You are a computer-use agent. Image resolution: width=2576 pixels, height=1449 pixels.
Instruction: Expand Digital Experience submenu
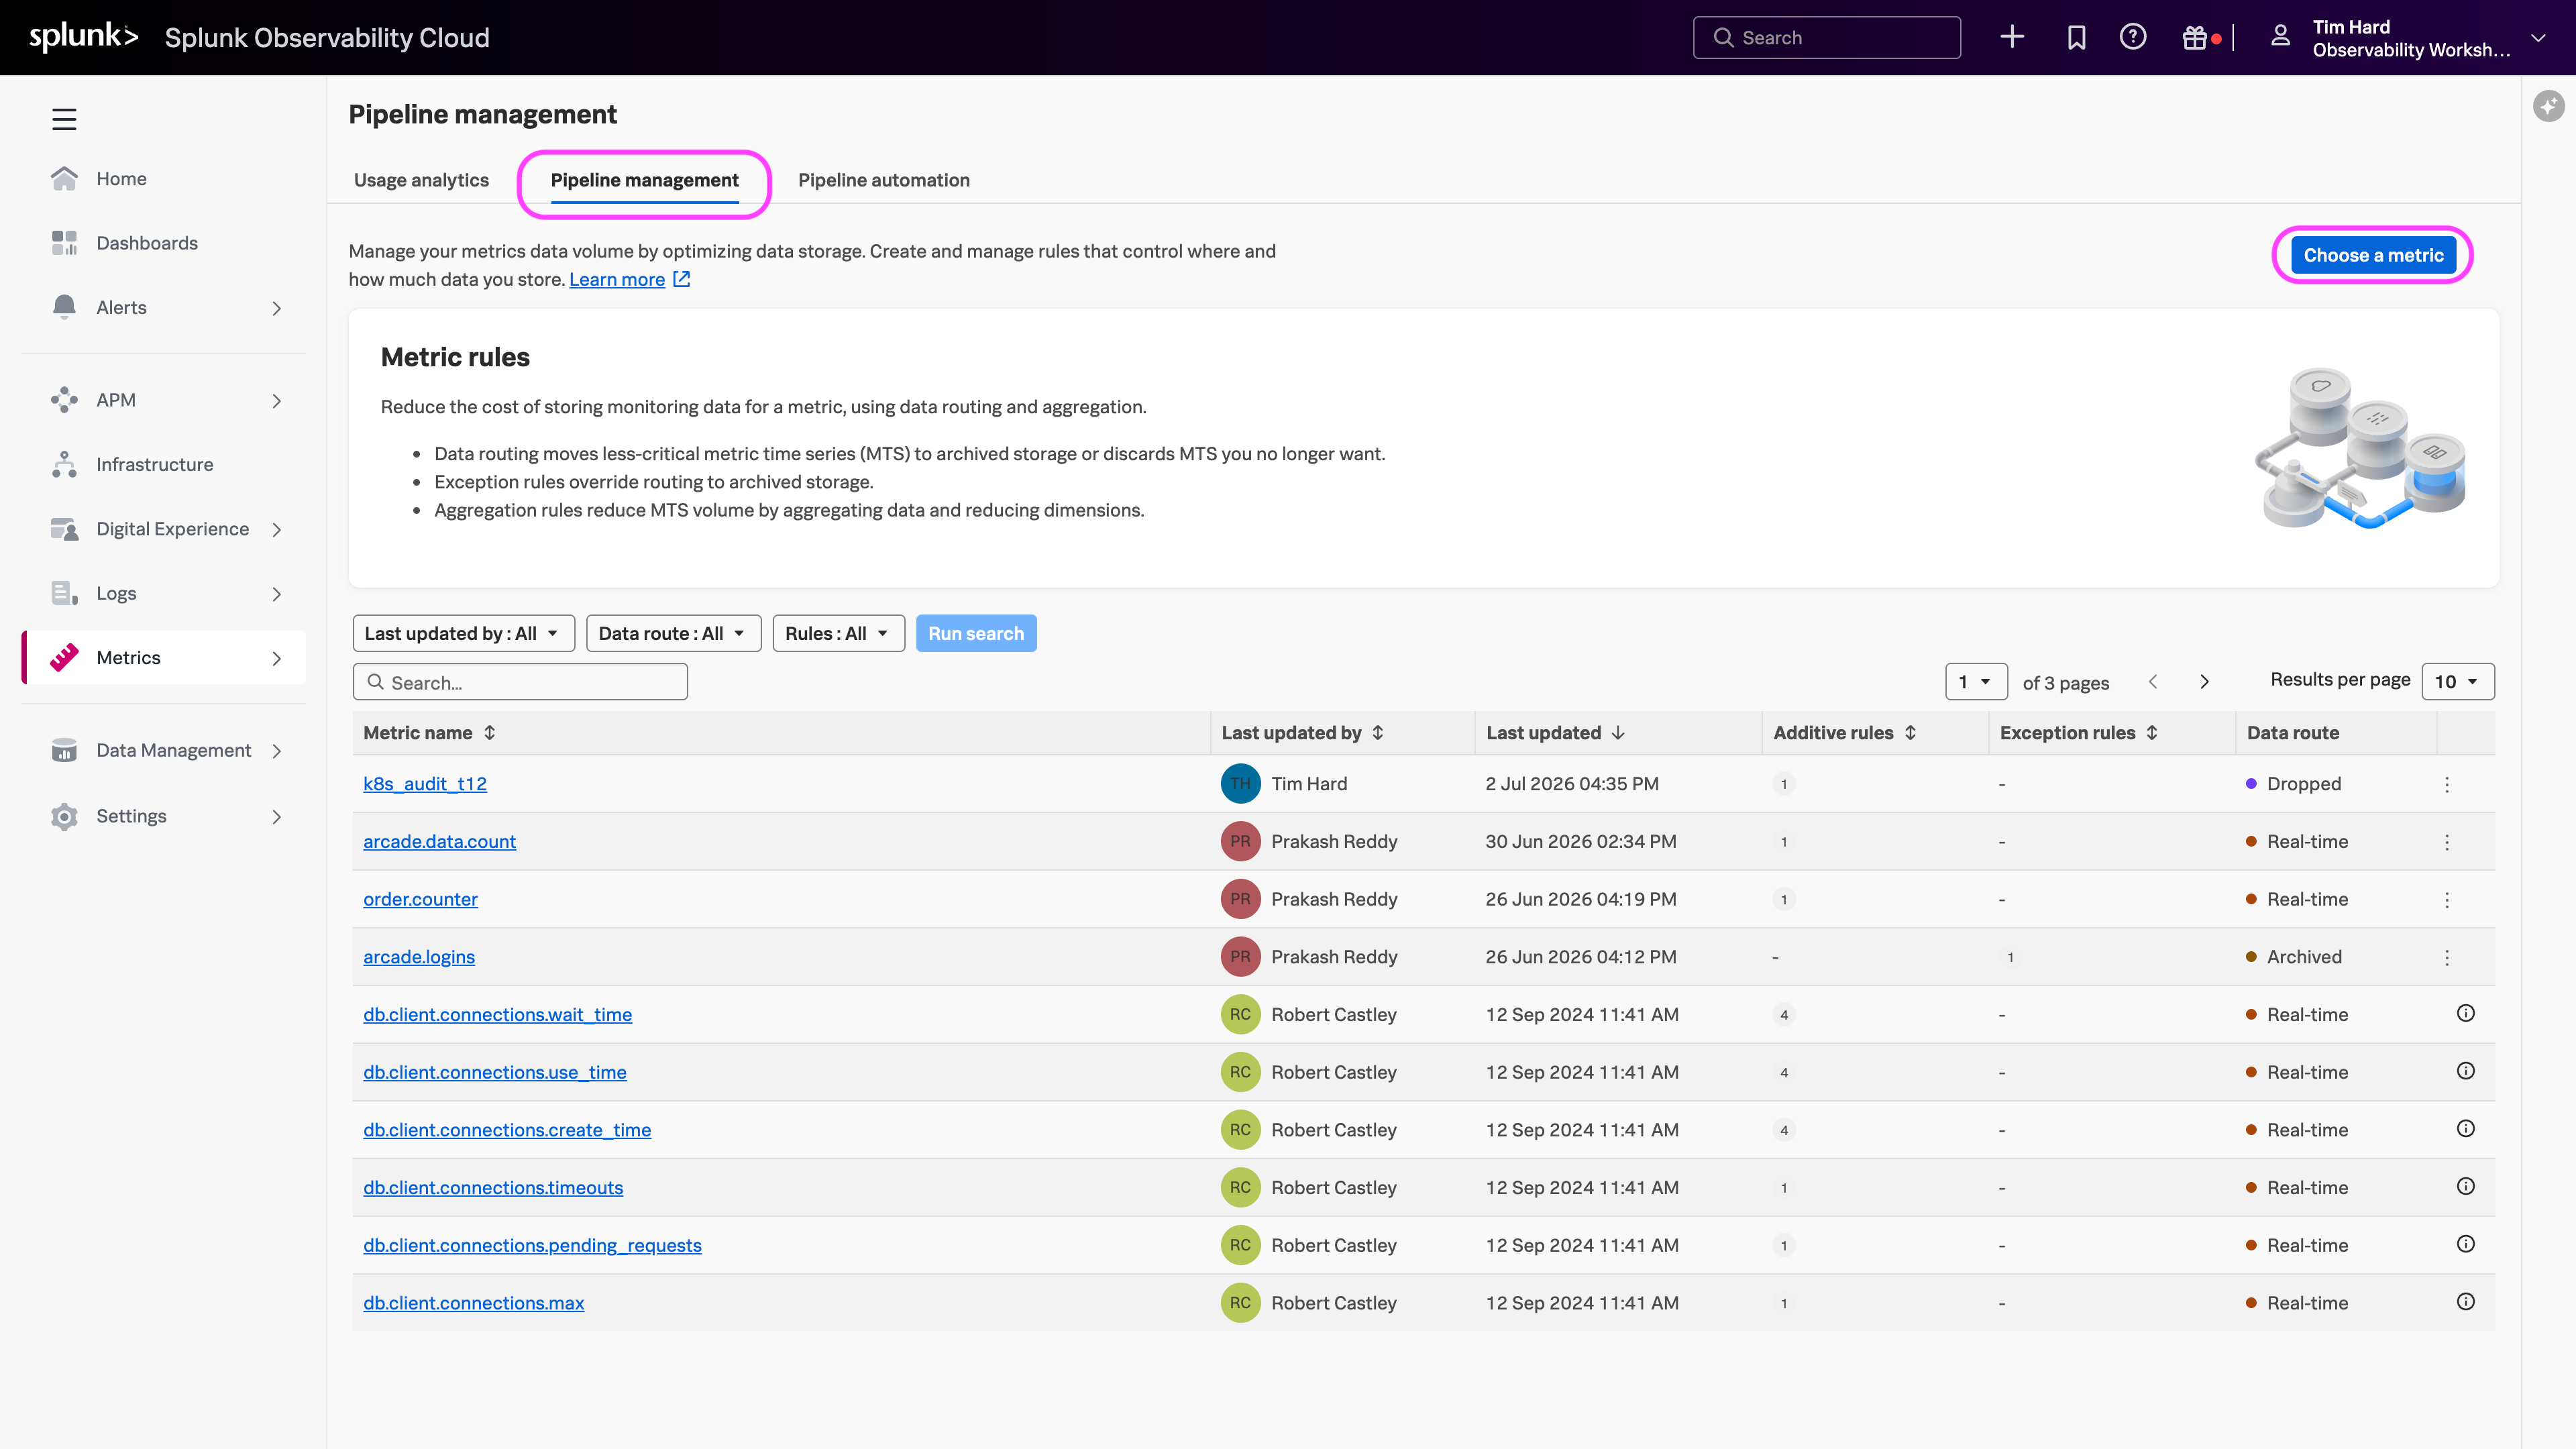[x=277, y=529]
